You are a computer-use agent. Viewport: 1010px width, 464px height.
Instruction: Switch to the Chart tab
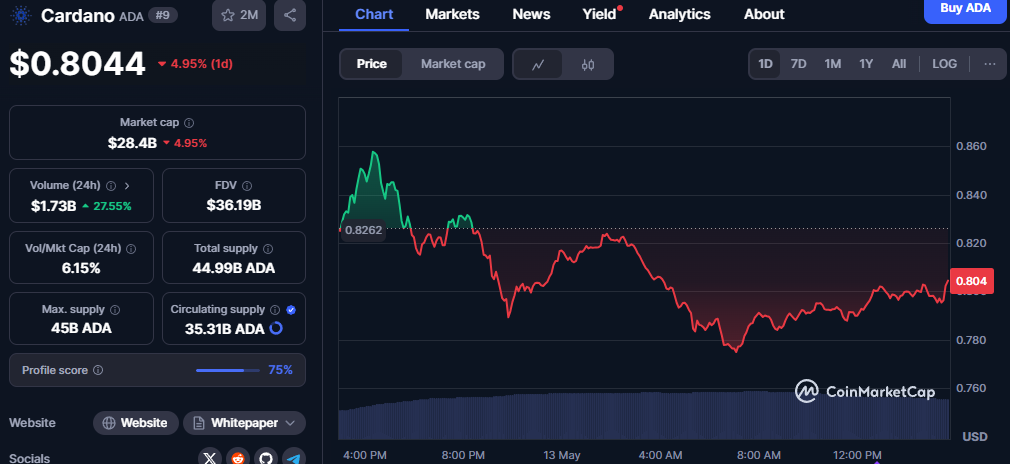(374, 14)
